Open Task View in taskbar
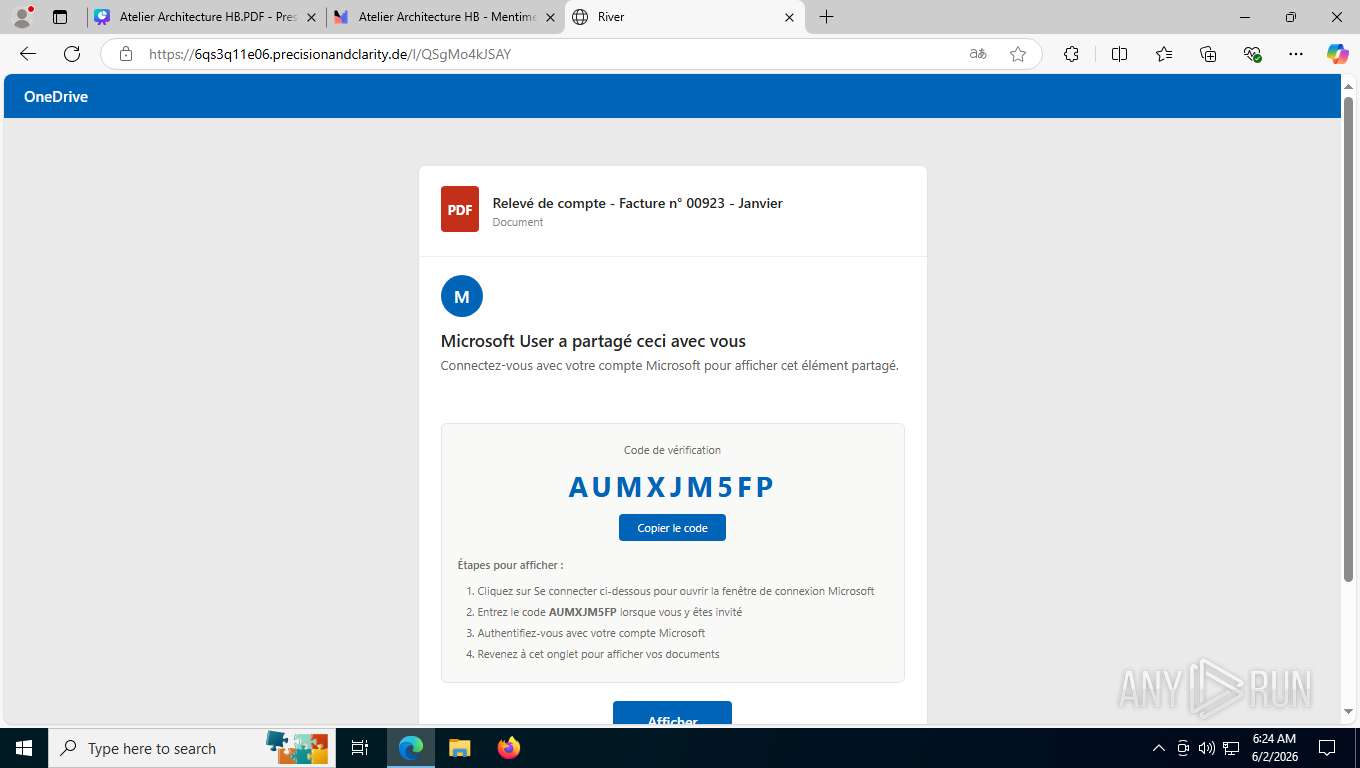The width and height of the screenshot is (1360, 768). pyautogui.click(x=360, y=748)
